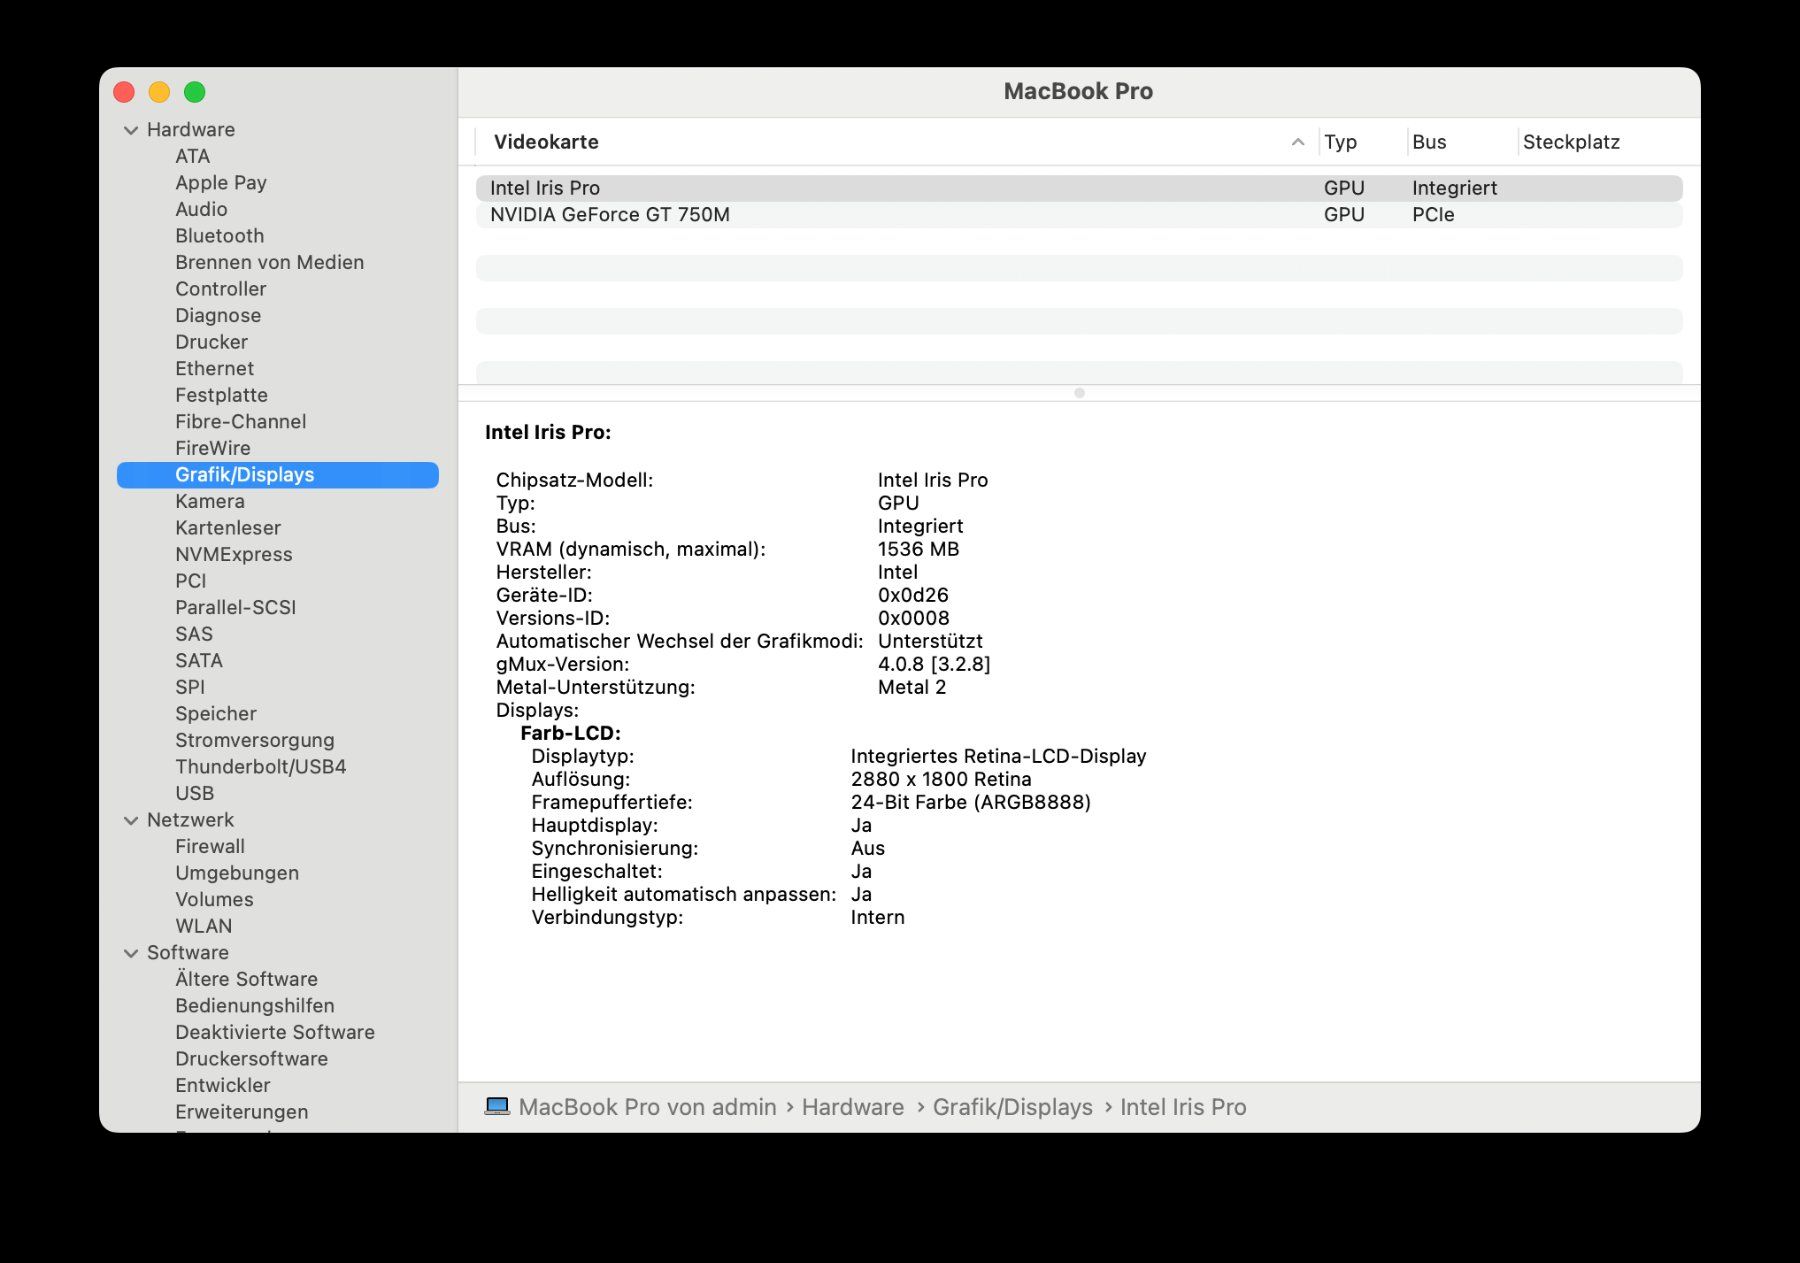This screenshot has width=1800, height=1263.
Task: Select Intel Iris Pro table row
Action: tap(1079, 188)
